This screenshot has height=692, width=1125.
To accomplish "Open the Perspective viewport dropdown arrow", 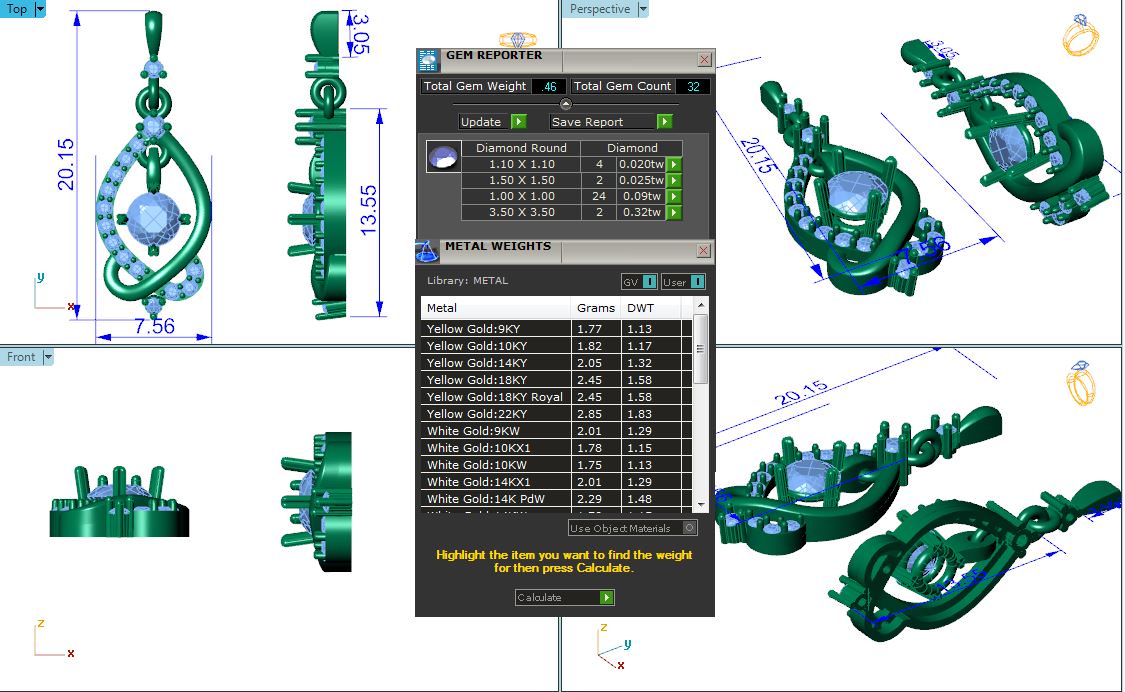I will point(643,9).
